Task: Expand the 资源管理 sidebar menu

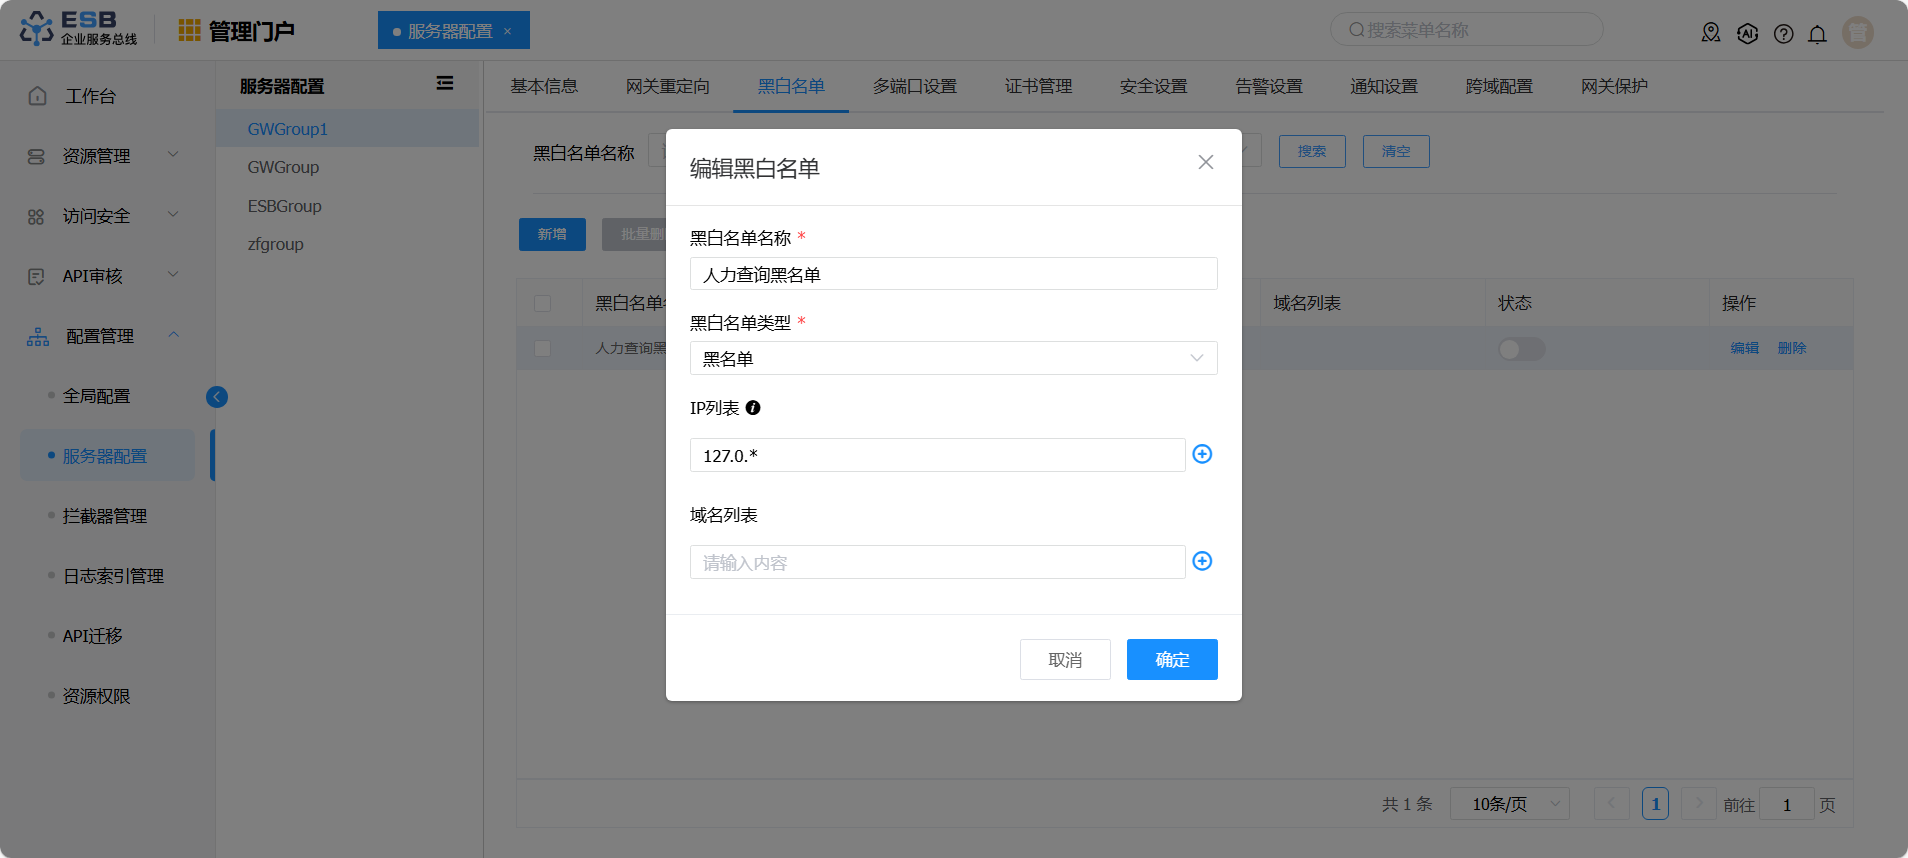Action: click(x=100, y=156)
